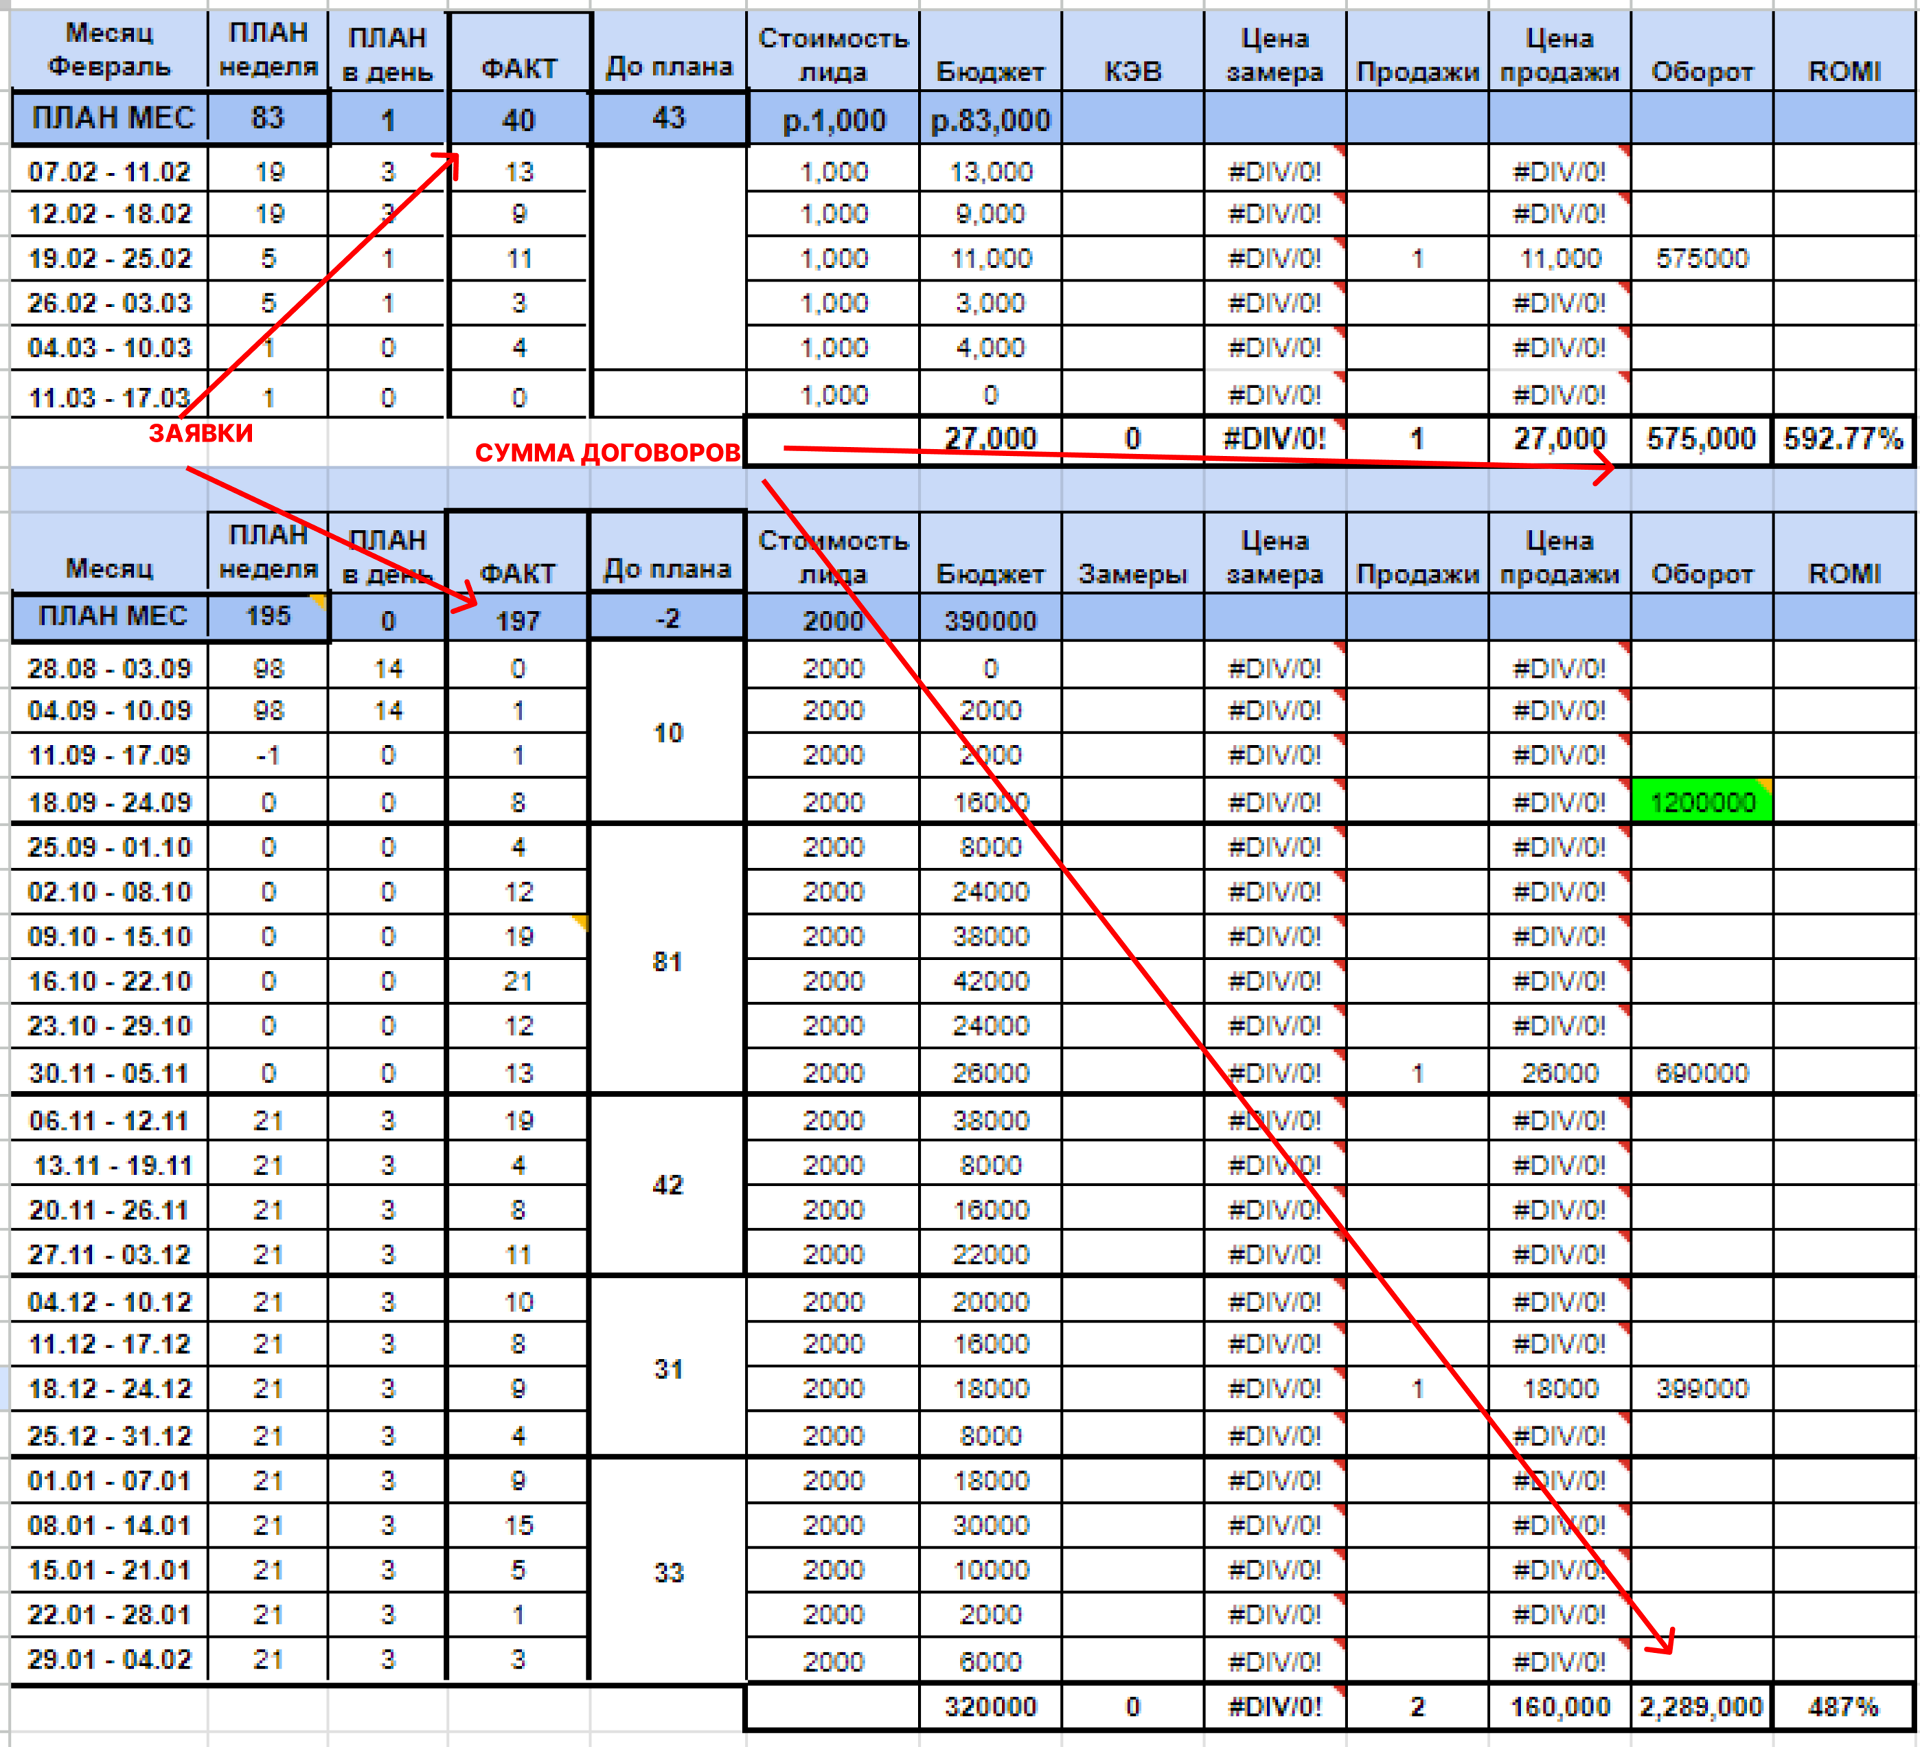
Task: Click the 320000 total budget cell
Action: click(x=990, y=1707)
